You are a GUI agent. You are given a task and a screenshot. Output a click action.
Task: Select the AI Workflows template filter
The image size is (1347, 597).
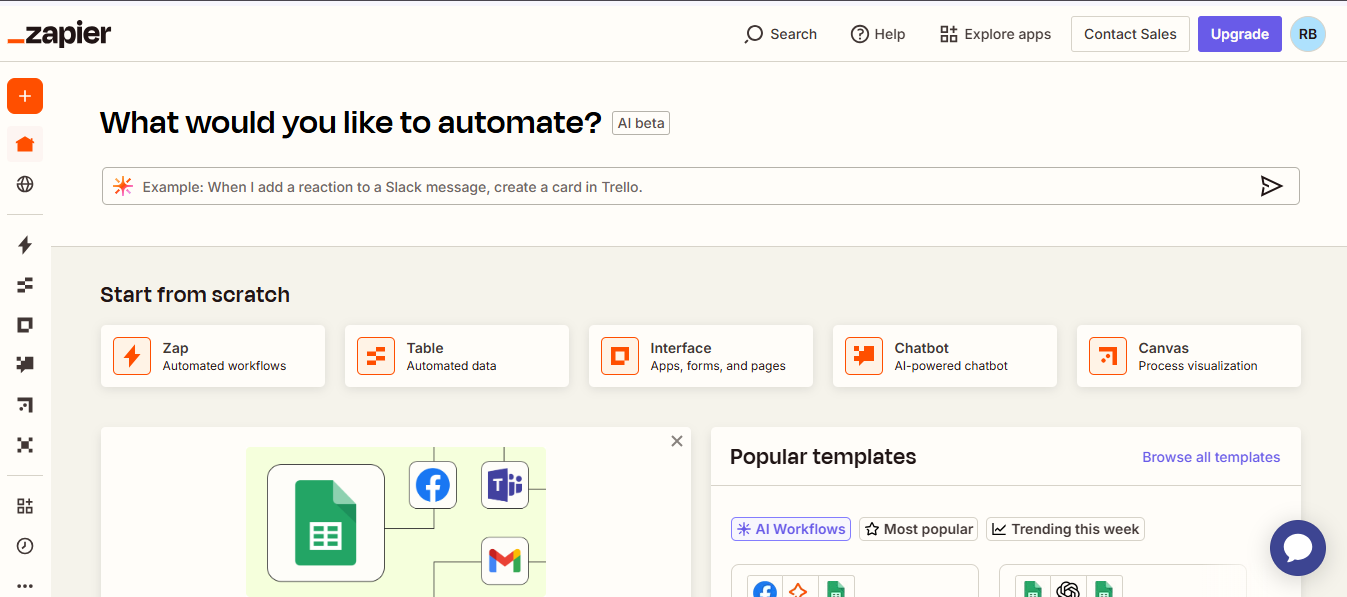(x=791, y=529)
